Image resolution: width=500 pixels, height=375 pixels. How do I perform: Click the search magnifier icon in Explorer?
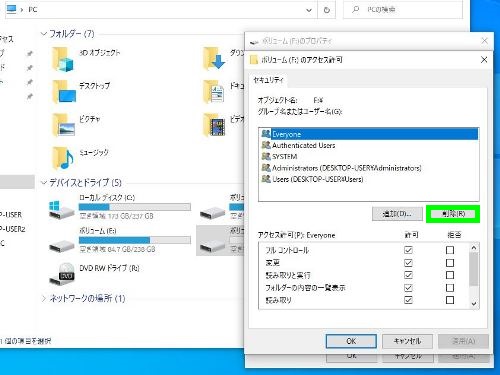[x=355, y=9]
